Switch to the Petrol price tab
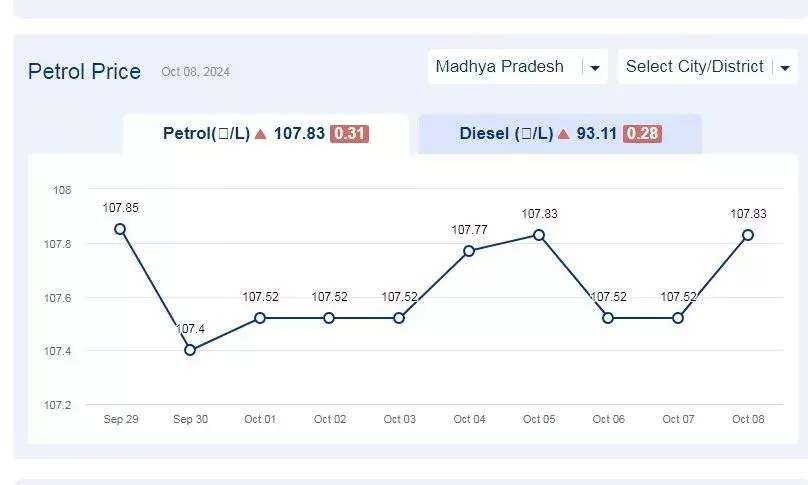The width and height of the screenshot is (808, 485). pyautogui.click(x=266, y=134)
